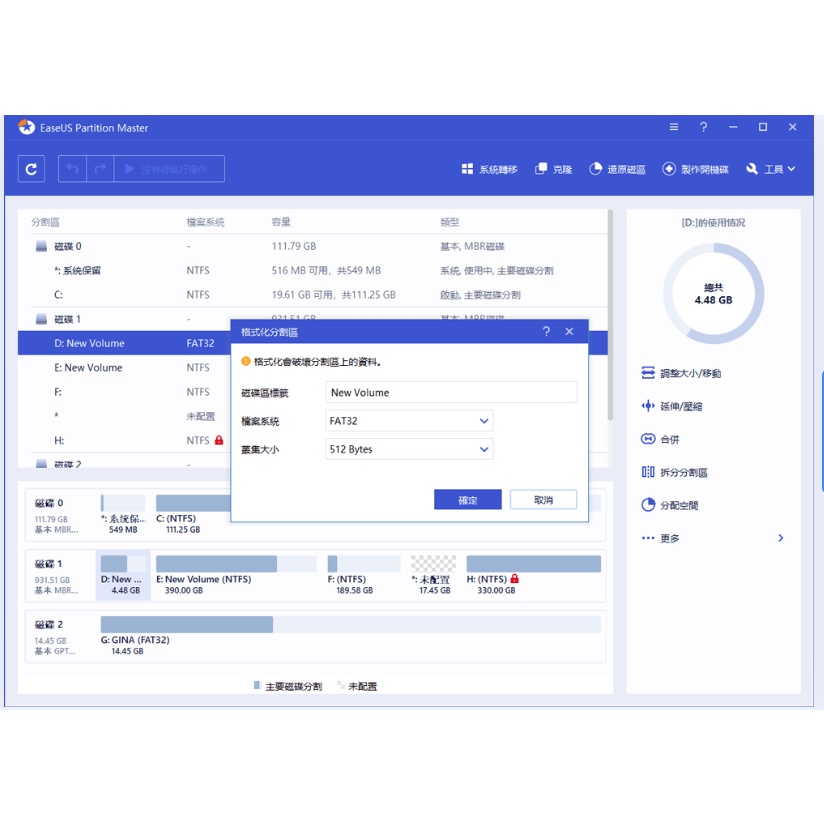The image size is (824, 824).
Task: Click the create bootable media (製作開機碟) icon
Action: coord(669,169)
